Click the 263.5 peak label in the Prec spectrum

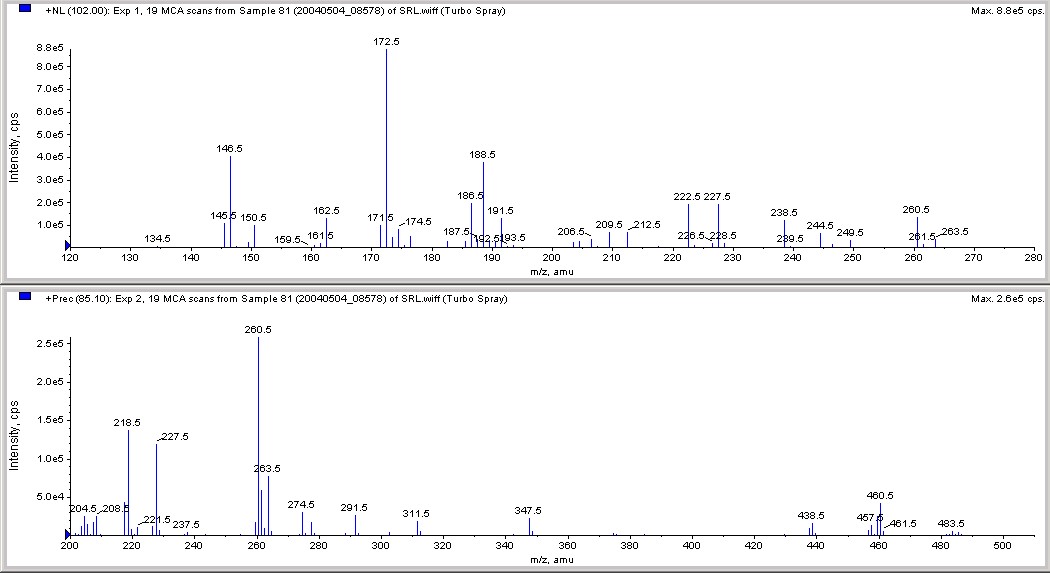pyautogui.click(x=267, y=469)
